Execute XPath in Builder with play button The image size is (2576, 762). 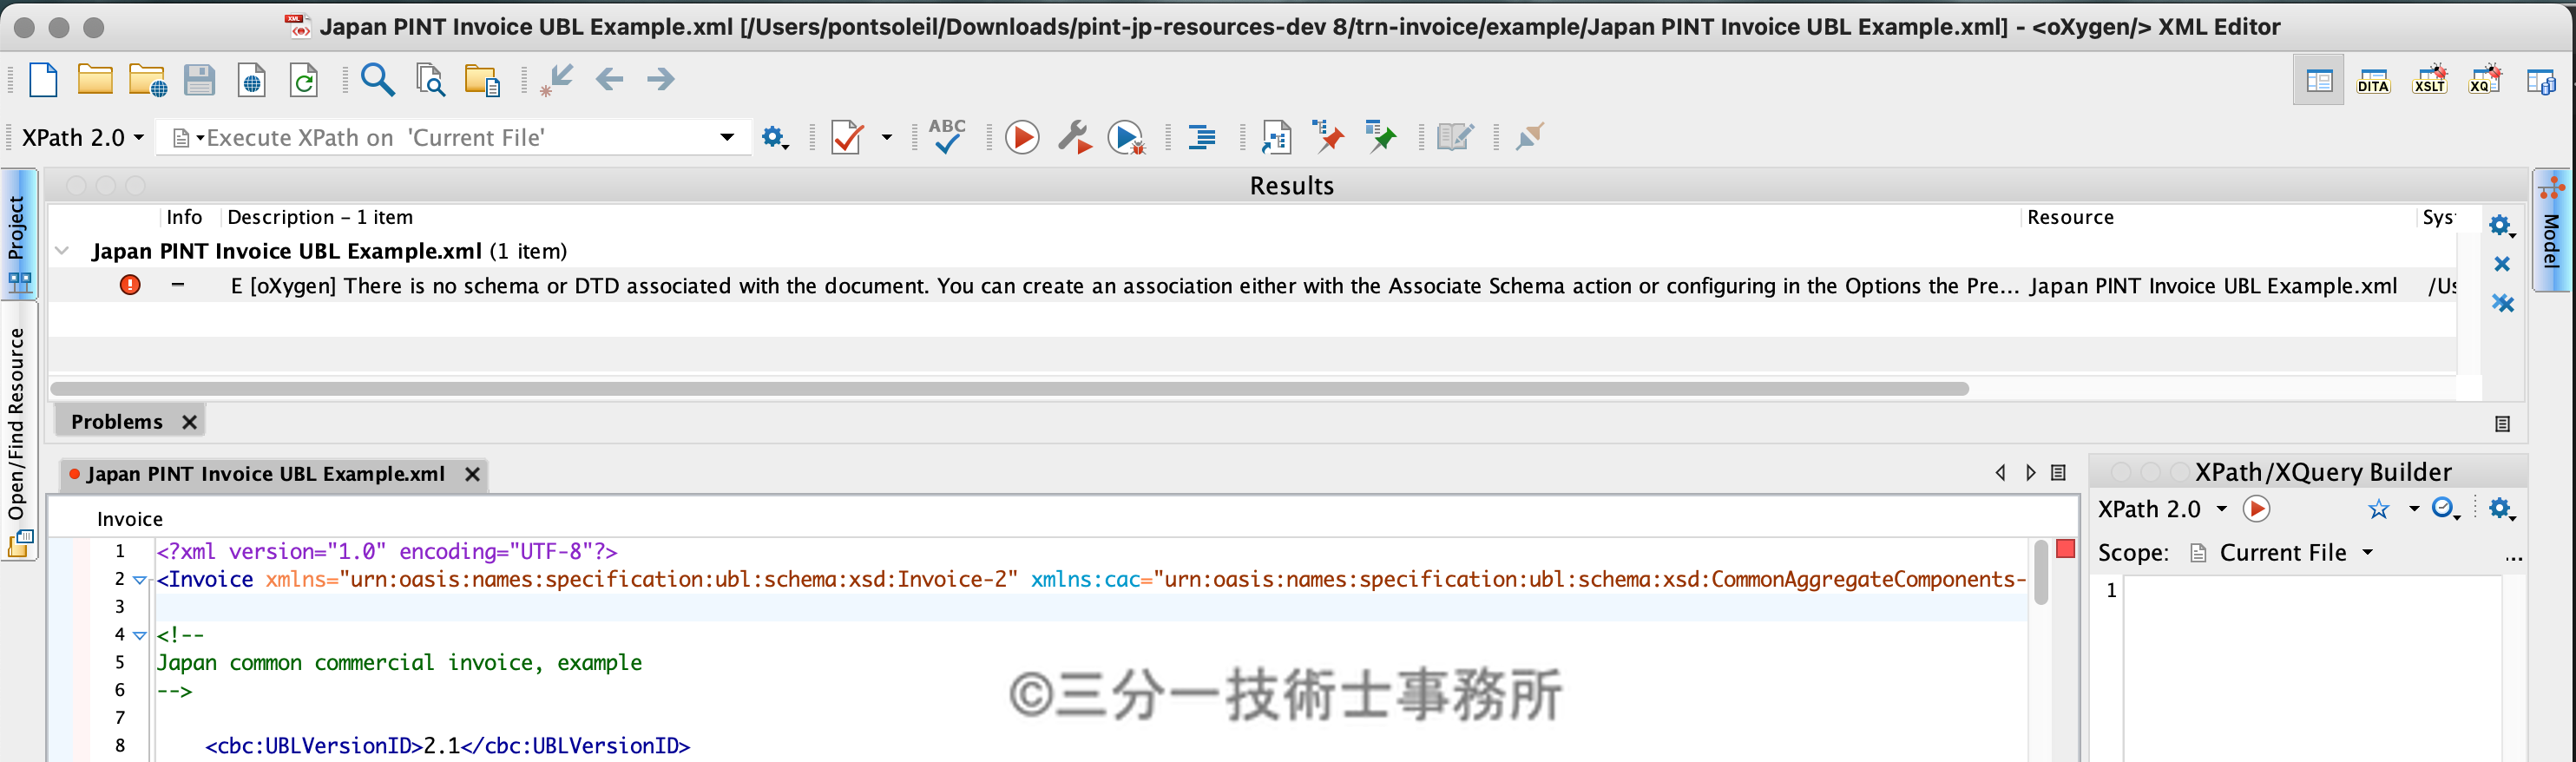[2256, 509]
